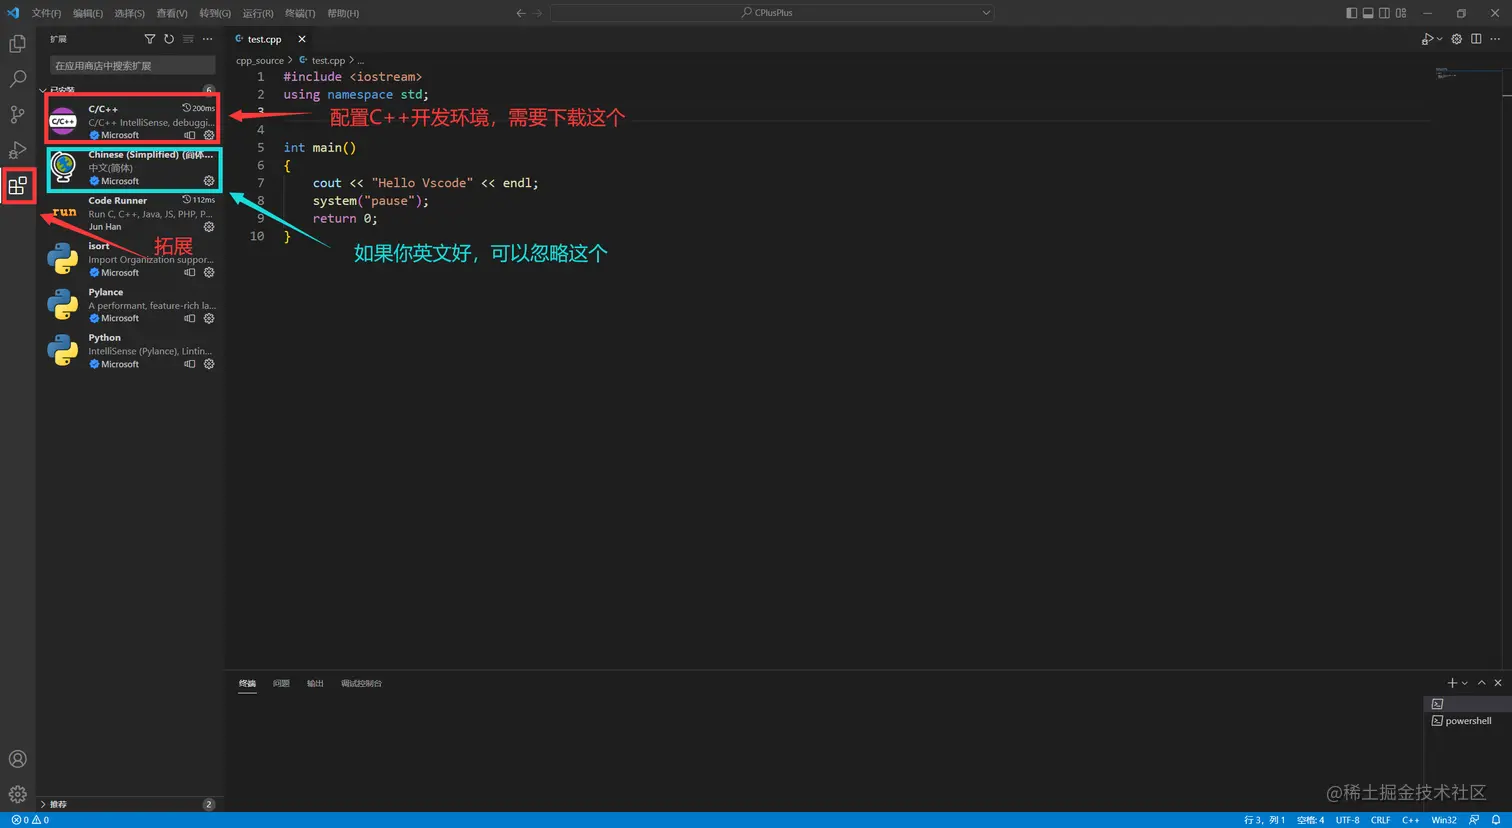The width and height of the screenshot is (1512, 828).
Task: Click the feedback icon in status bar
Action: pos(1474,820)
